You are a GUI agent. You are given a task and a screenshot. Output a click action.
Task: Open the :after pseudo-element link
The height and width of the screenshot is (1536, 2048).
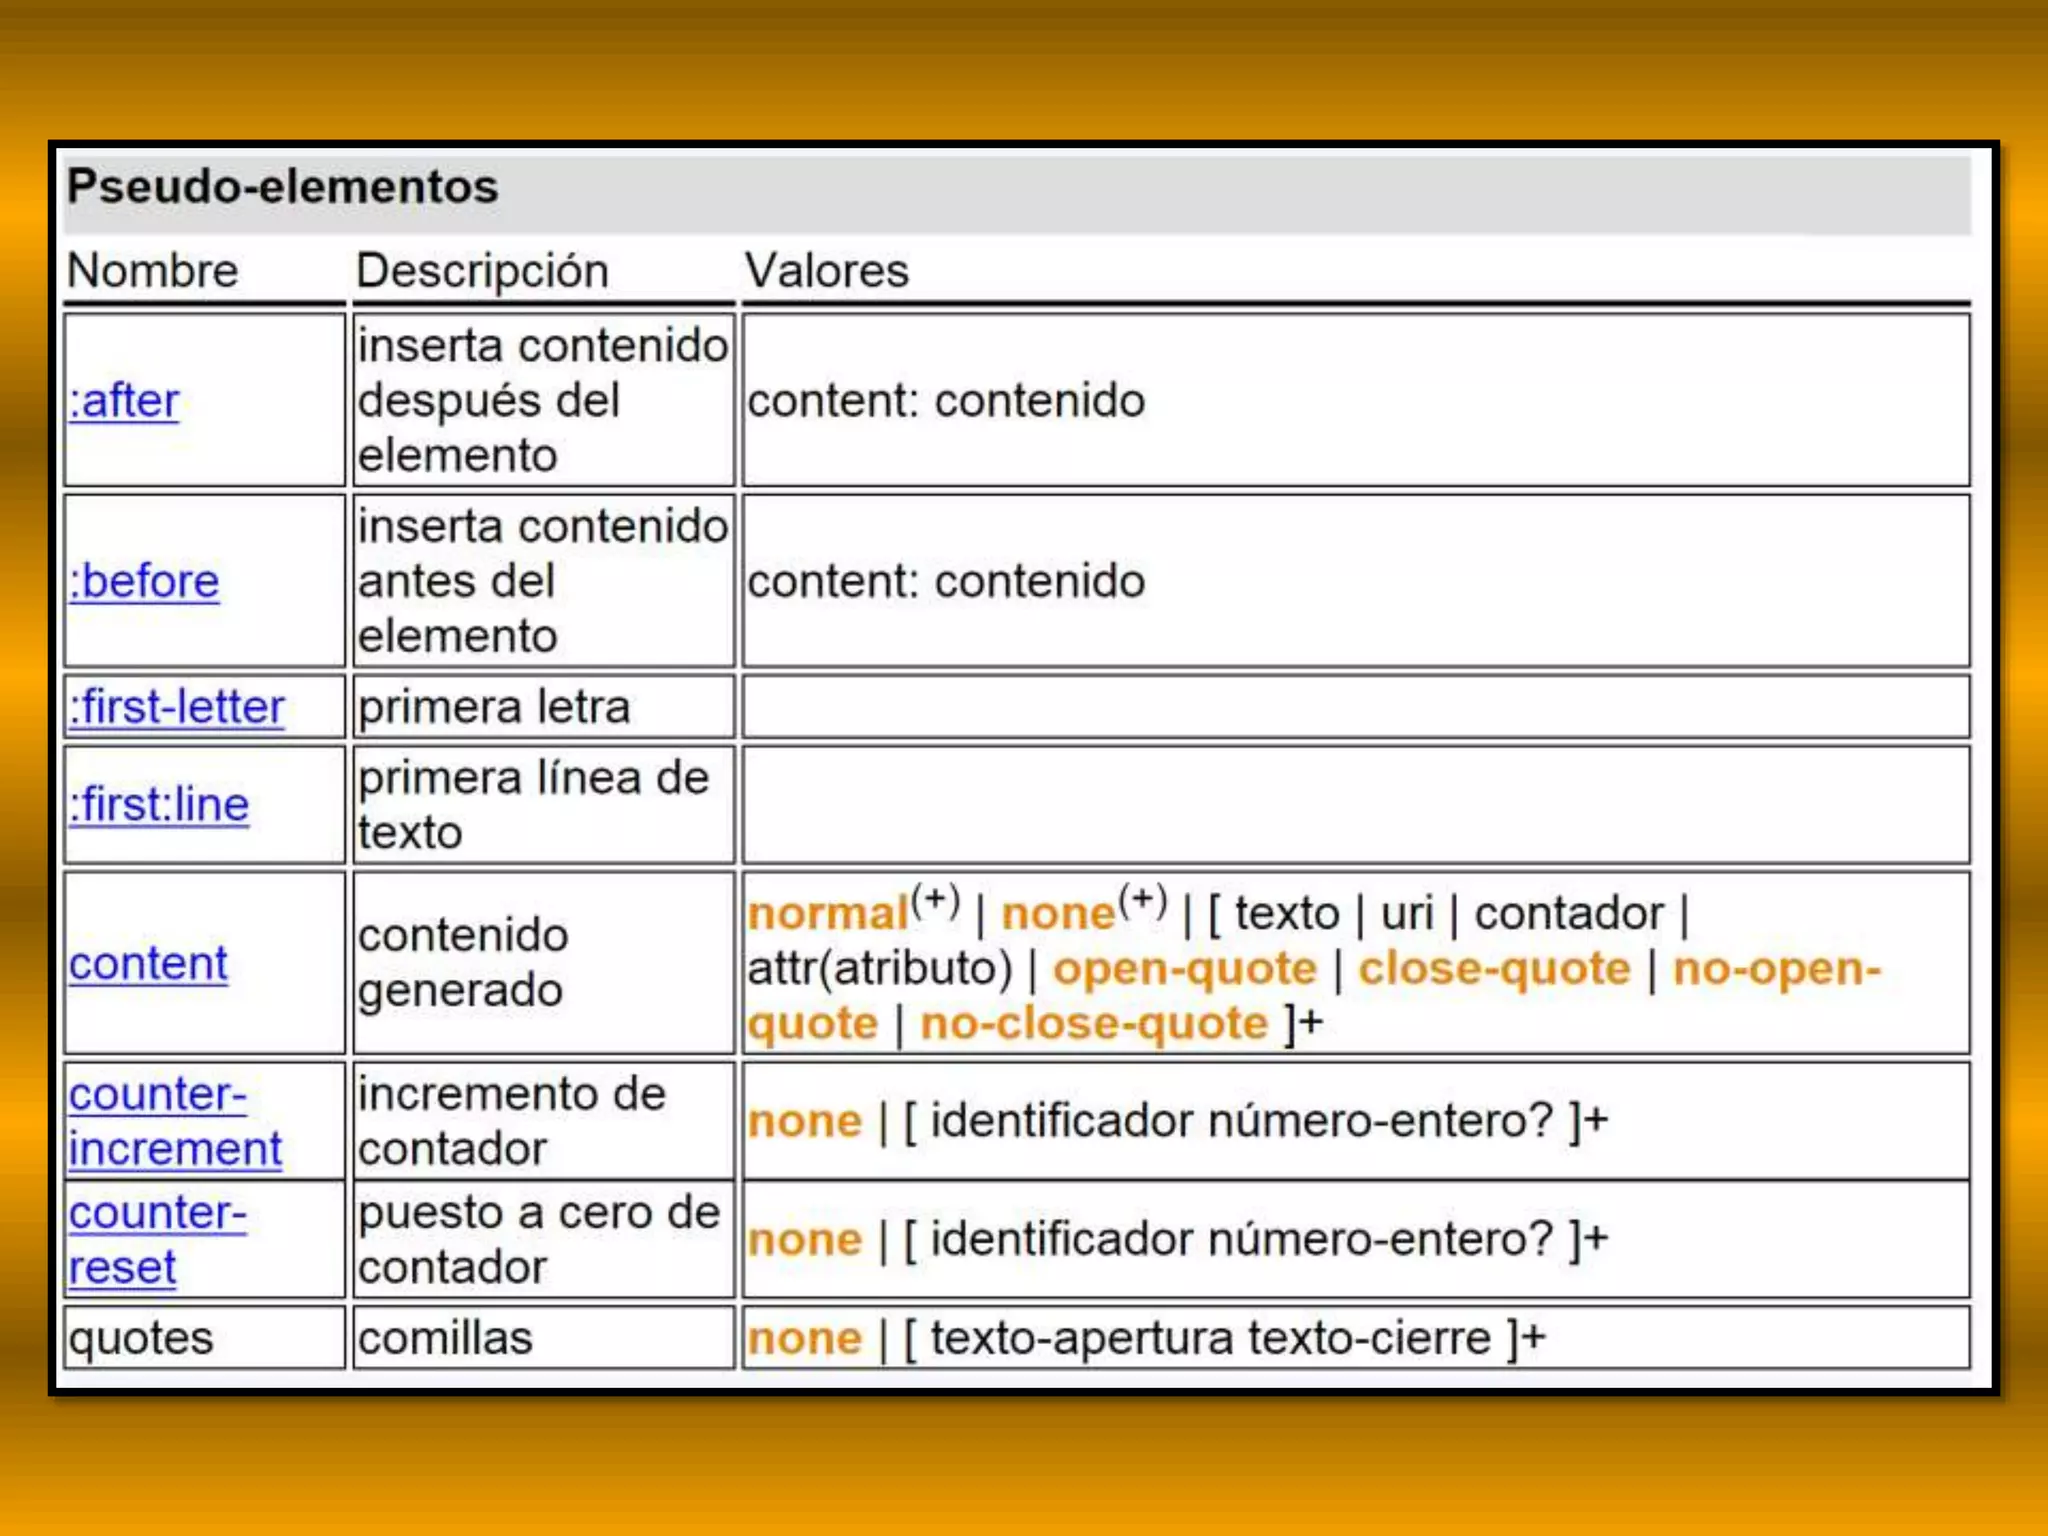pos(124,401)
